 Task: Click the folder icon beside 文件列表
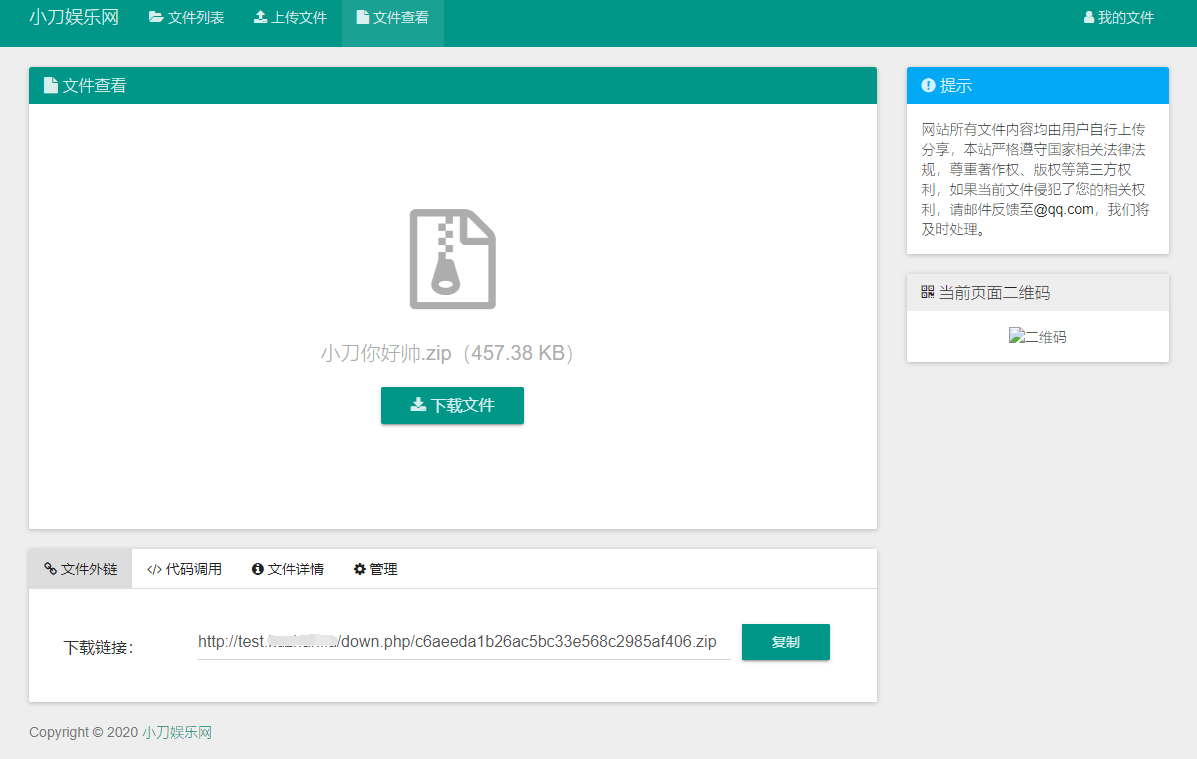(x=156, y=17)
